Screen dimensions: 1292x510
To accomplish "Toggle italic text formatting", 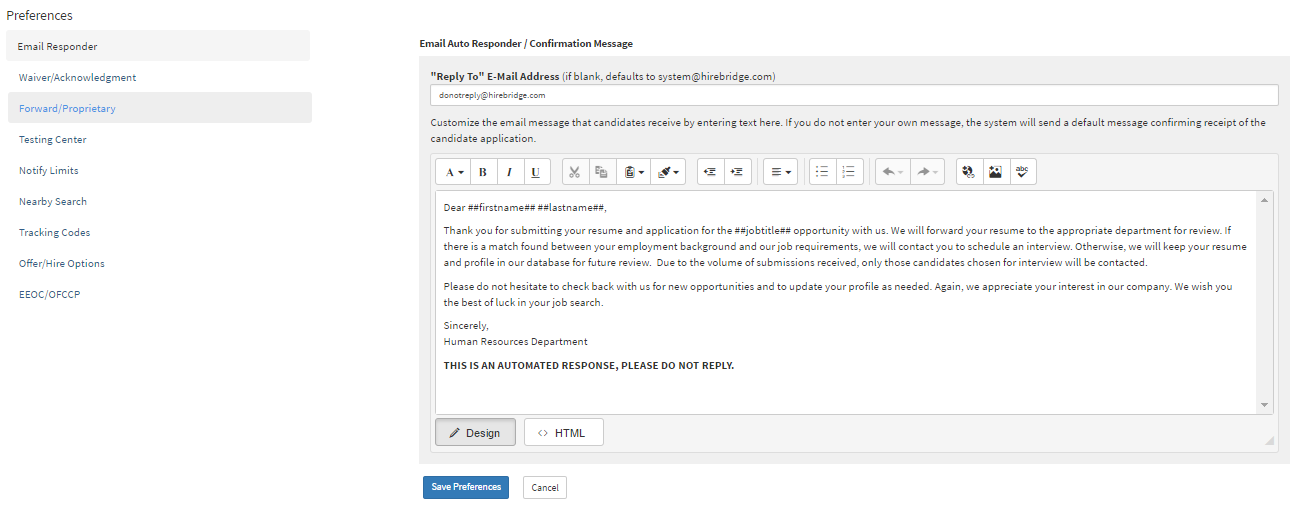I will (510, 172).
